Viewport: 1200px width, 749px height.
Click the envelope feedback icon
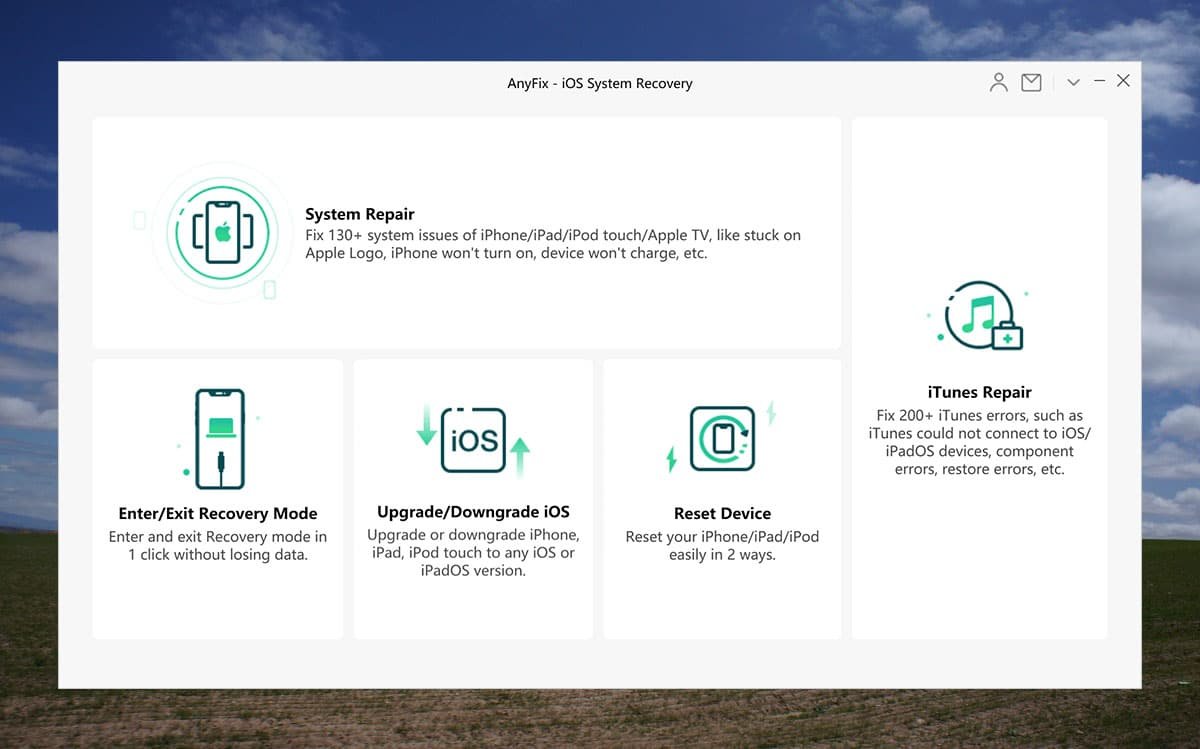pos(1031,83)
